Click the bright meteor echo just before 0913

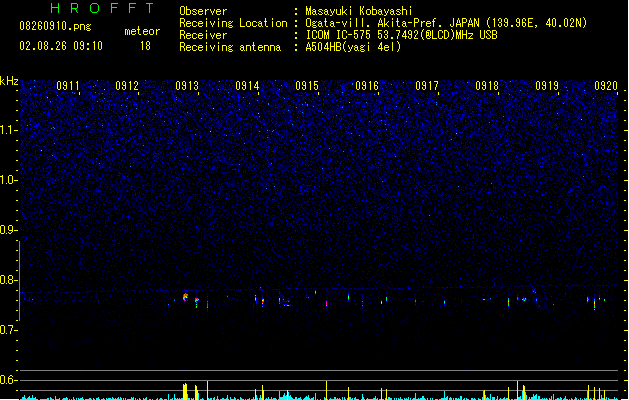coord(185,297)
